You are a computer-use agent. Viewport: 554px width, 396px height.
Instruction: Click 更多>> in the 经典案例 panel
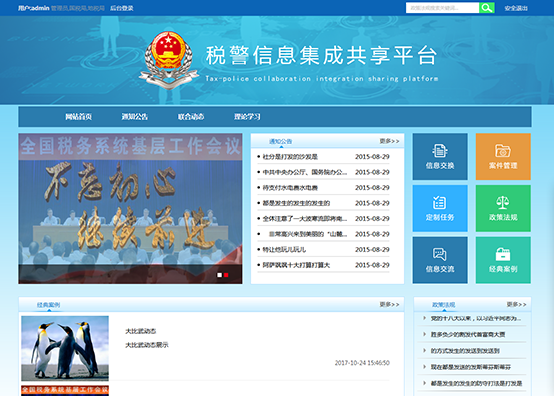pos(389,305)
